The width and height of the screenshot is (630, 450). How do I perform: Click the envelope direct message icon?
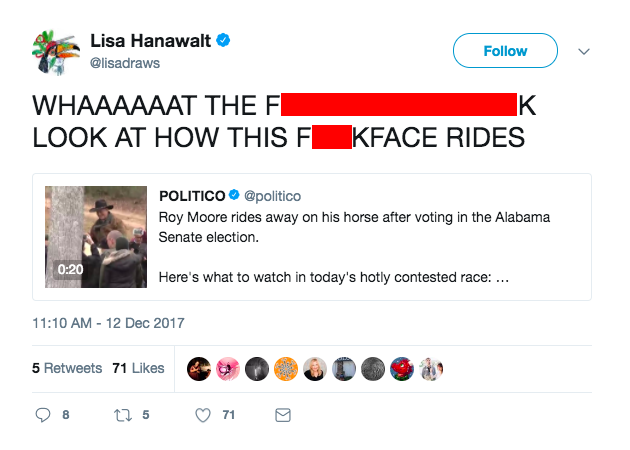[282, 415]
